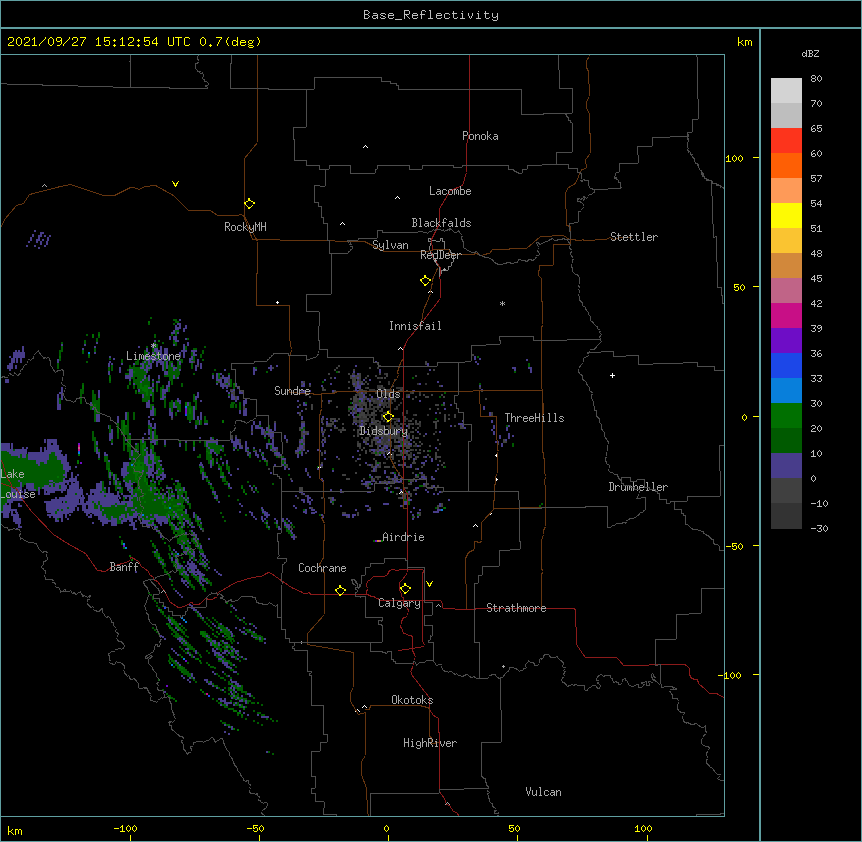Click the Cochrane town label
This screenshot has height=842, width=862.
coord(322,568)
